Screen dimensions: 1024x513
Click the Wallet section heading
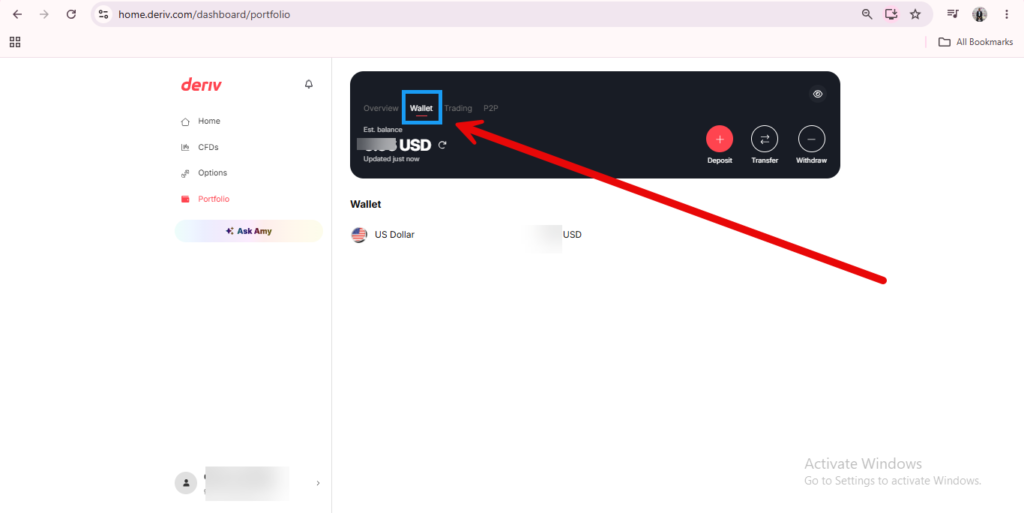366,204
